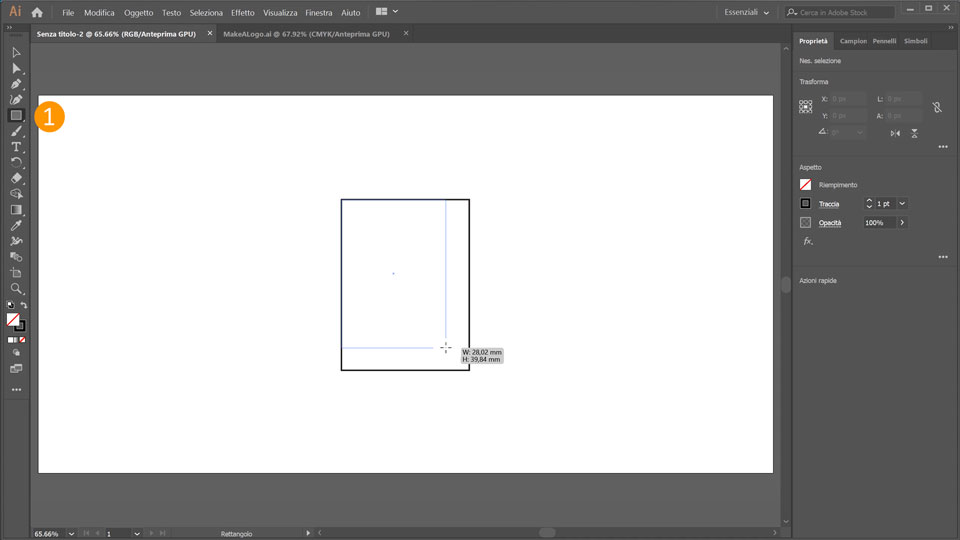
Task: Open the Effetto menu
Action: pos(242,12)
